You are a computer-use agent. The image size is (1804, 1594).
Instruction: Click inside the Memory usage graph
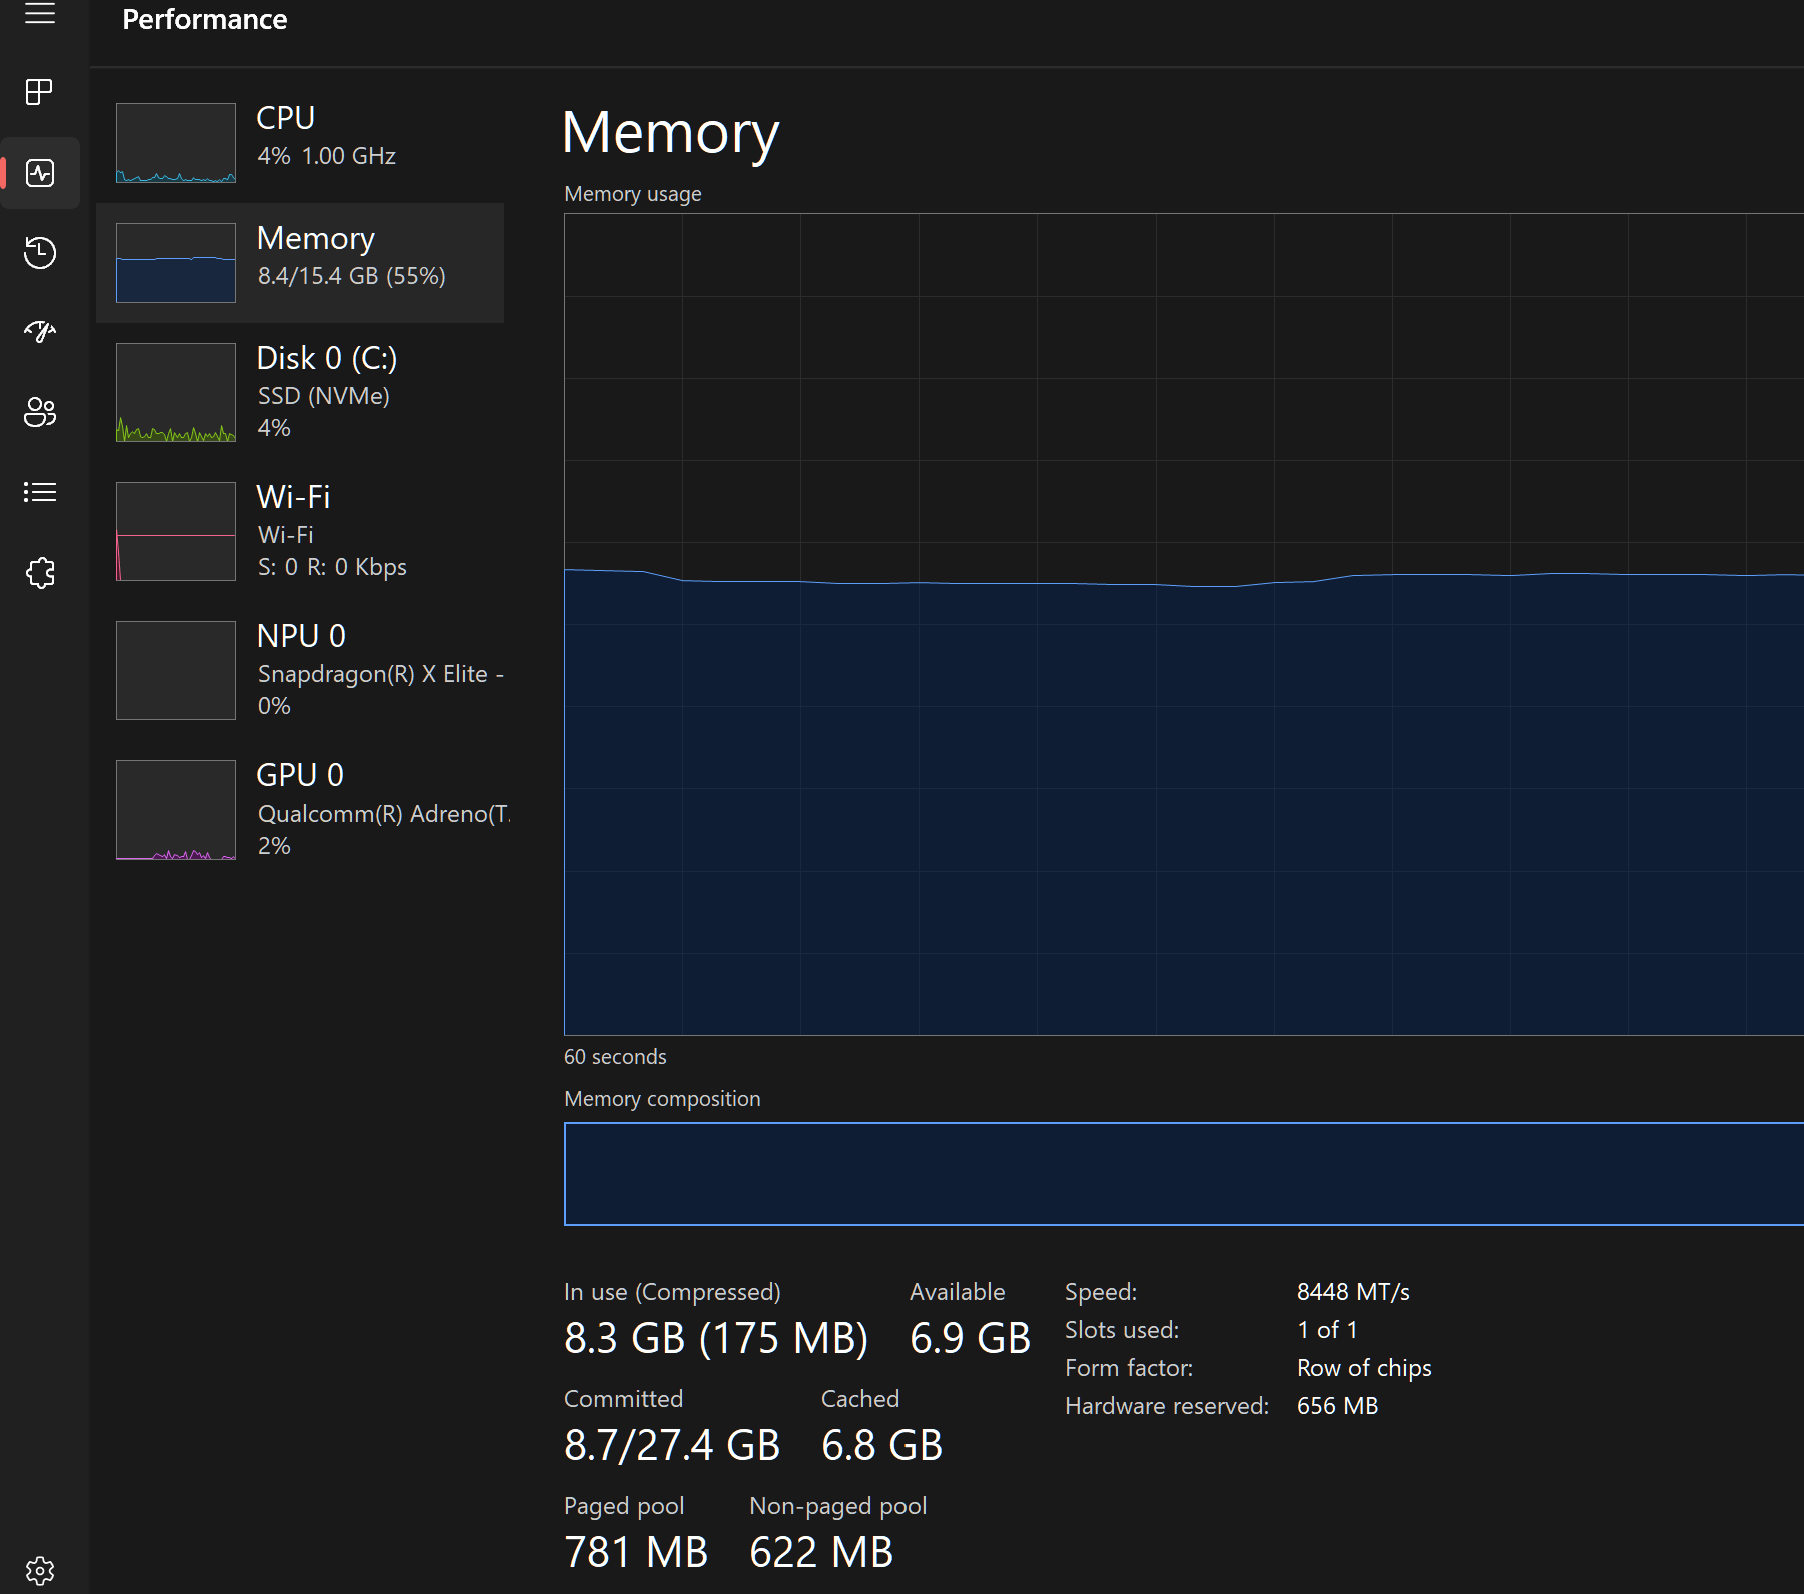coord(1180,620)
